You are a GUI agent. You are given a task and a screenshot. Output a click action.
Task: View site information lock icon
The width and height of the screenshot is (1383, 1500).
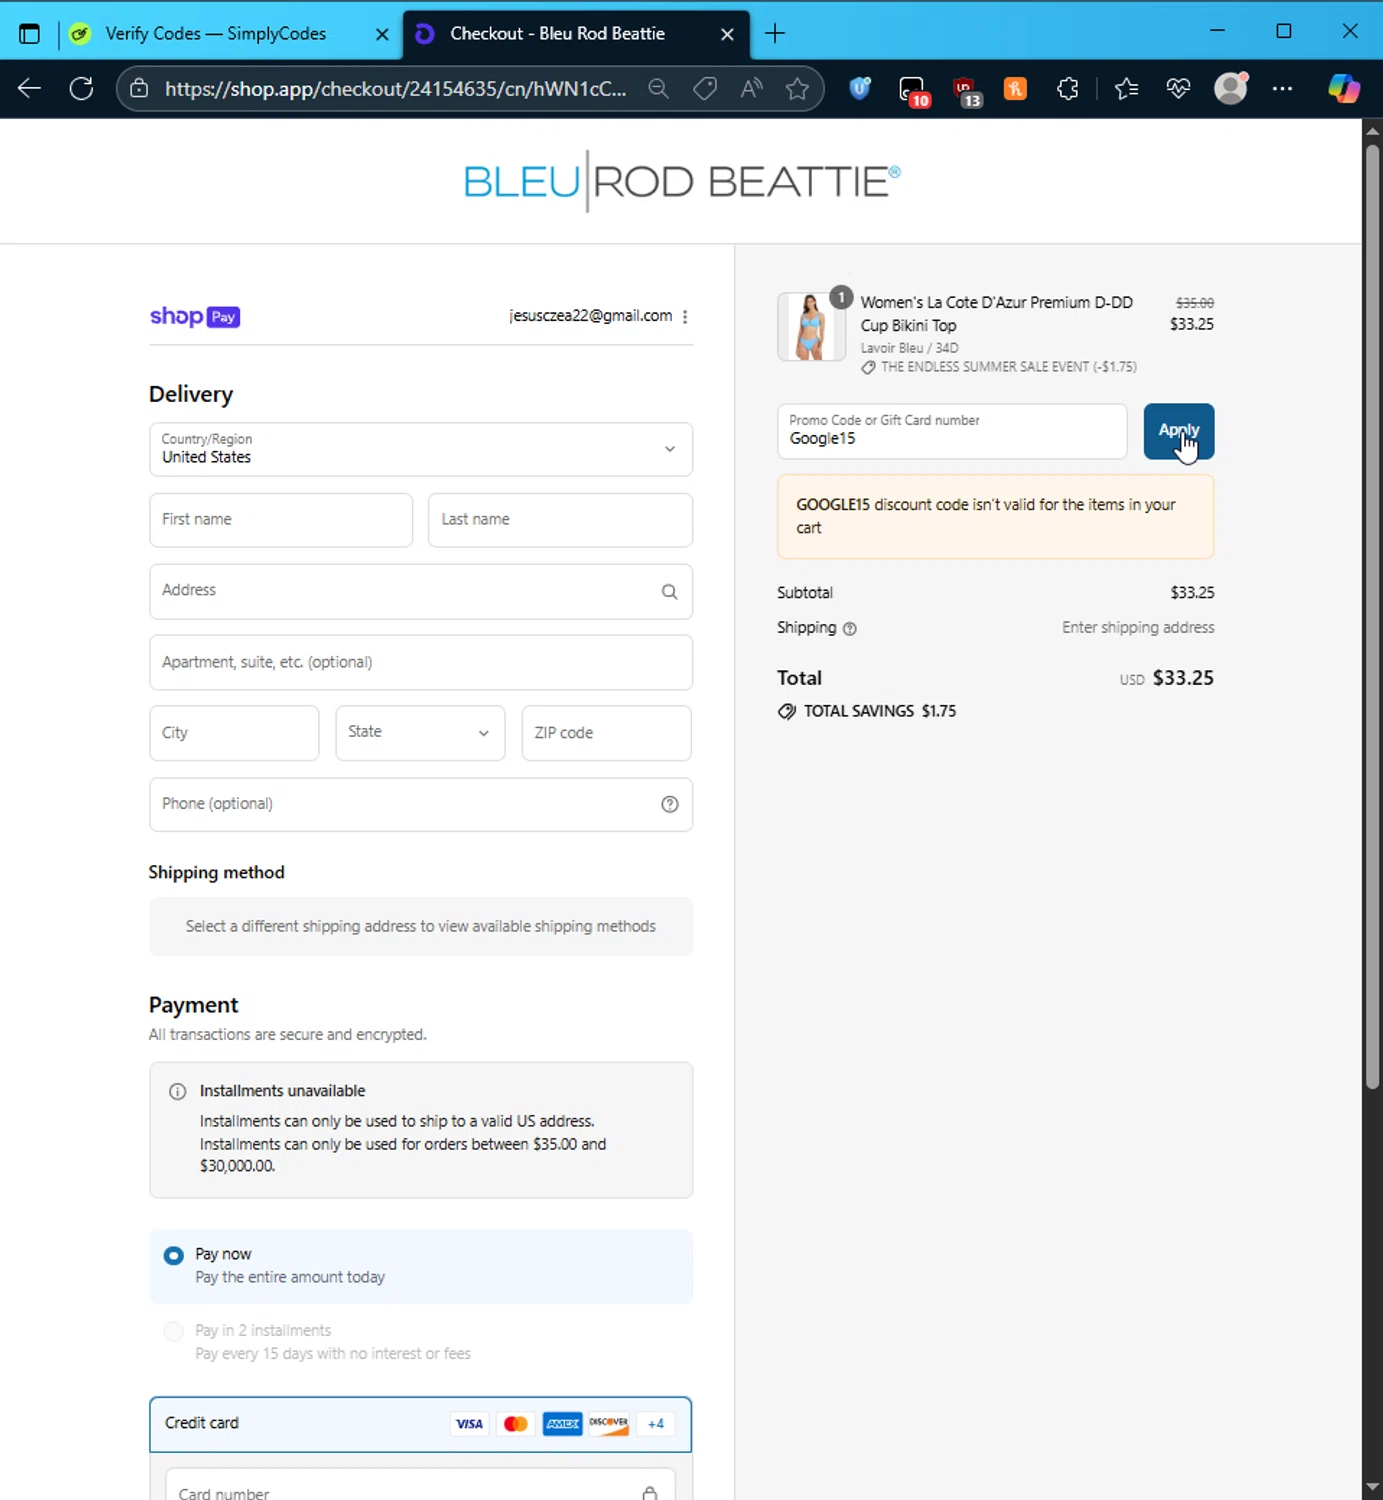pos(139,88)
